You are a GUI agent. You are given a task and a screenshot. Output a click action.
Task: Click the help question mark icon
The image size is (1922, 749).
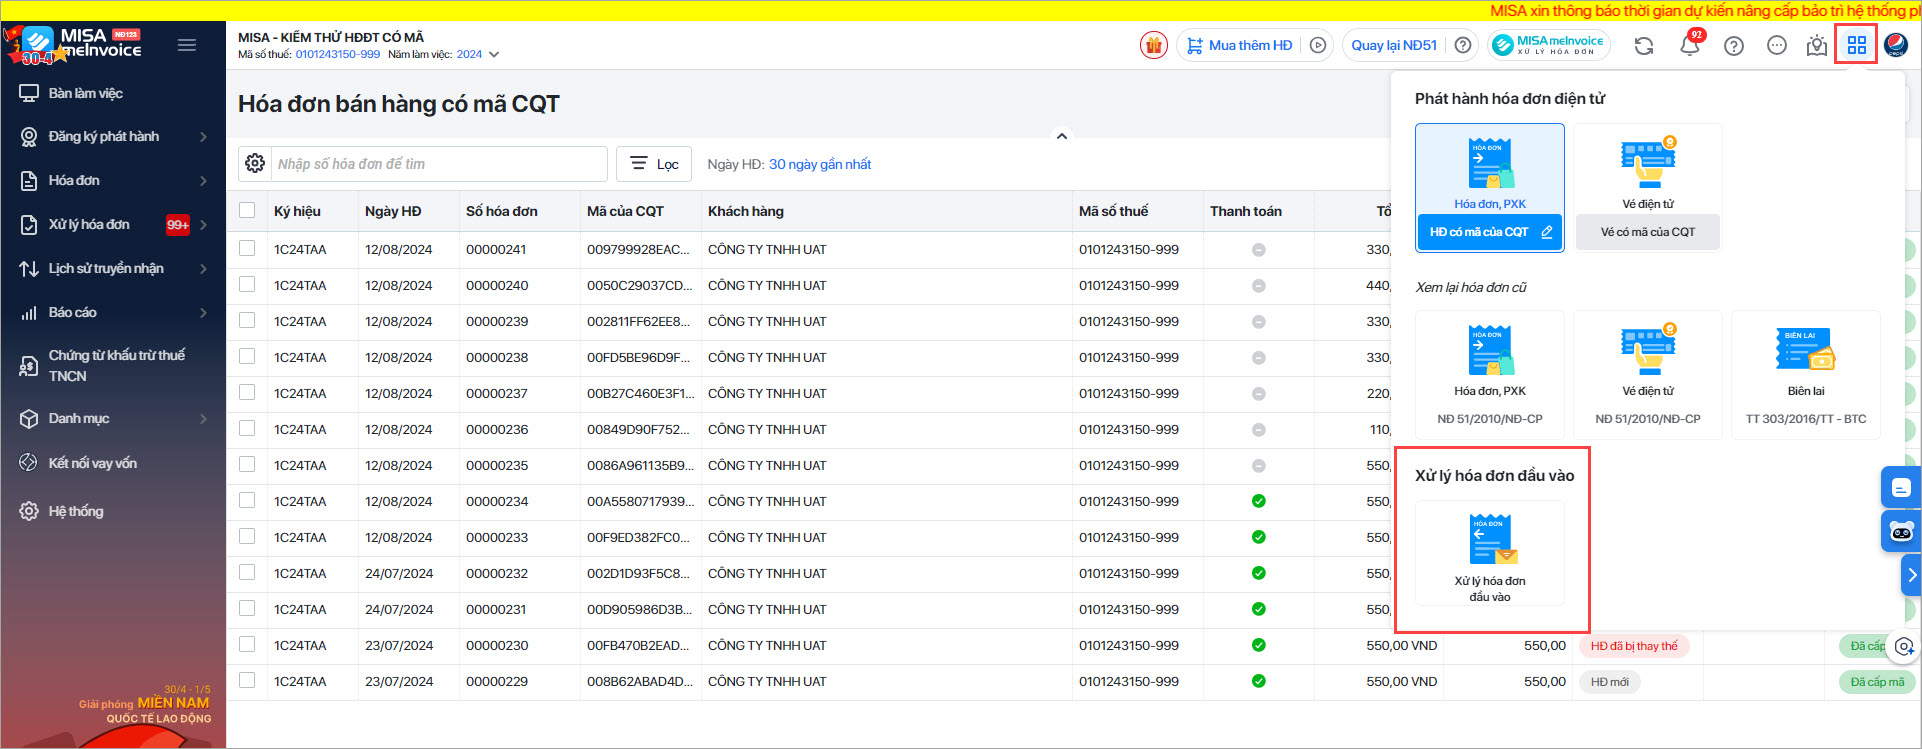1733,46
